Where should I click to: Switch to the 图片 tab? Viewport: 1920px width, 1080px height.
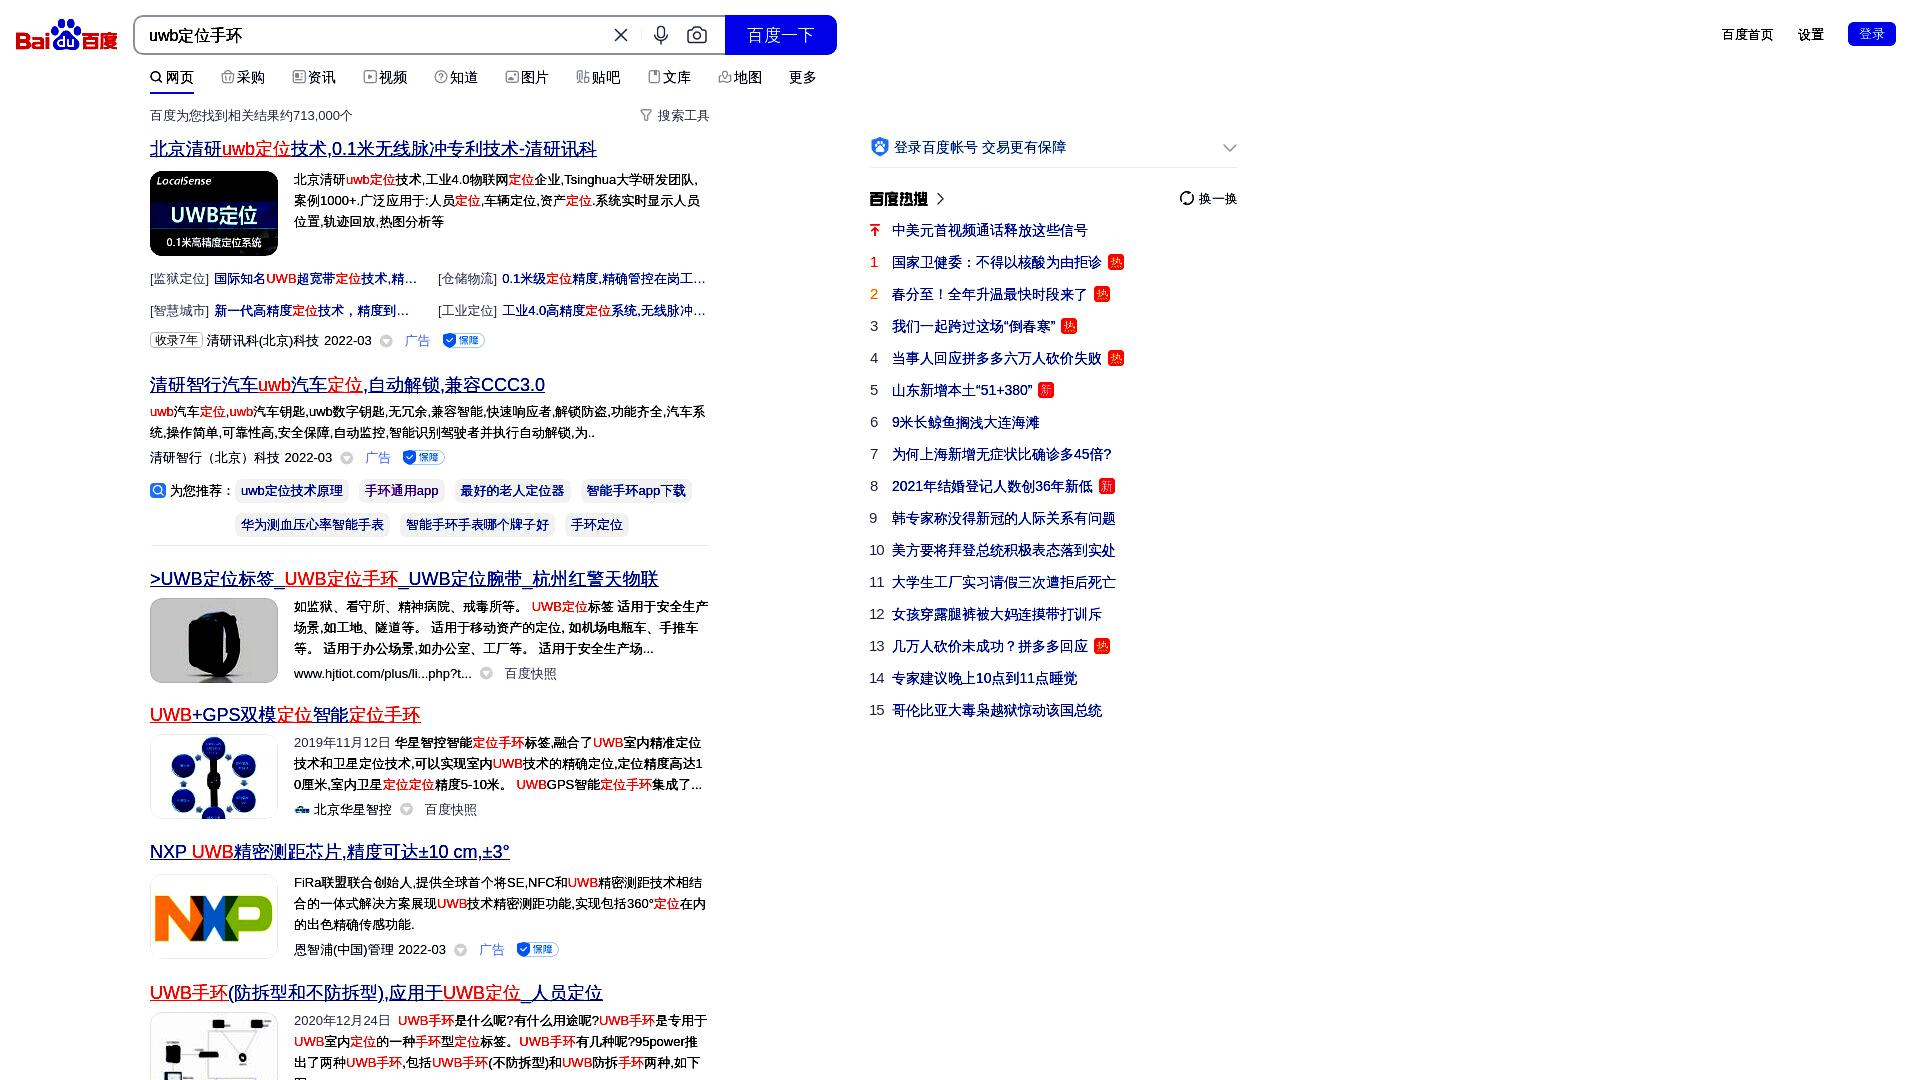tap(527, 77)
